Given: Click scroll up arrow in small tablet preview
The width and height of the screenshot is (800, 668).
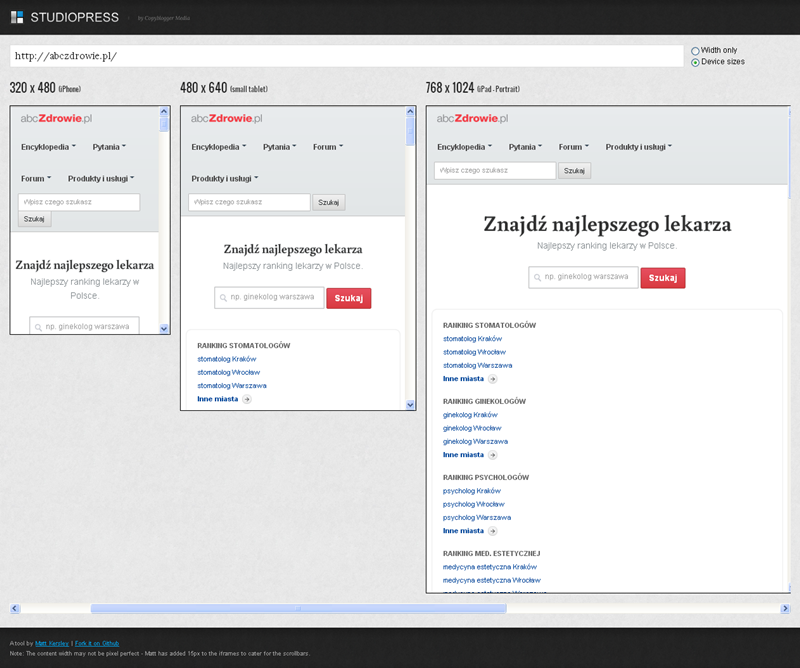Looking at the screenshot, I should [410, 111].
